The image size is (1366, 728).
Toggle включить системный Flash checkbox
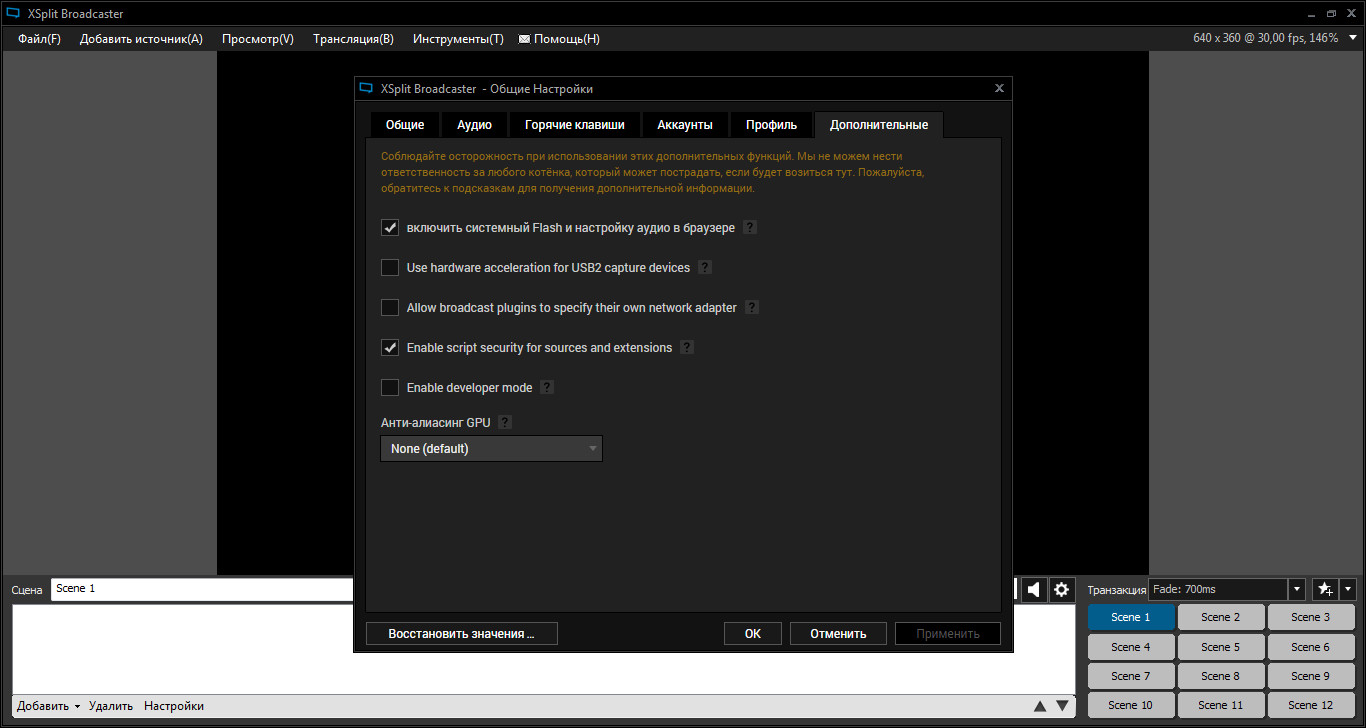390,228
